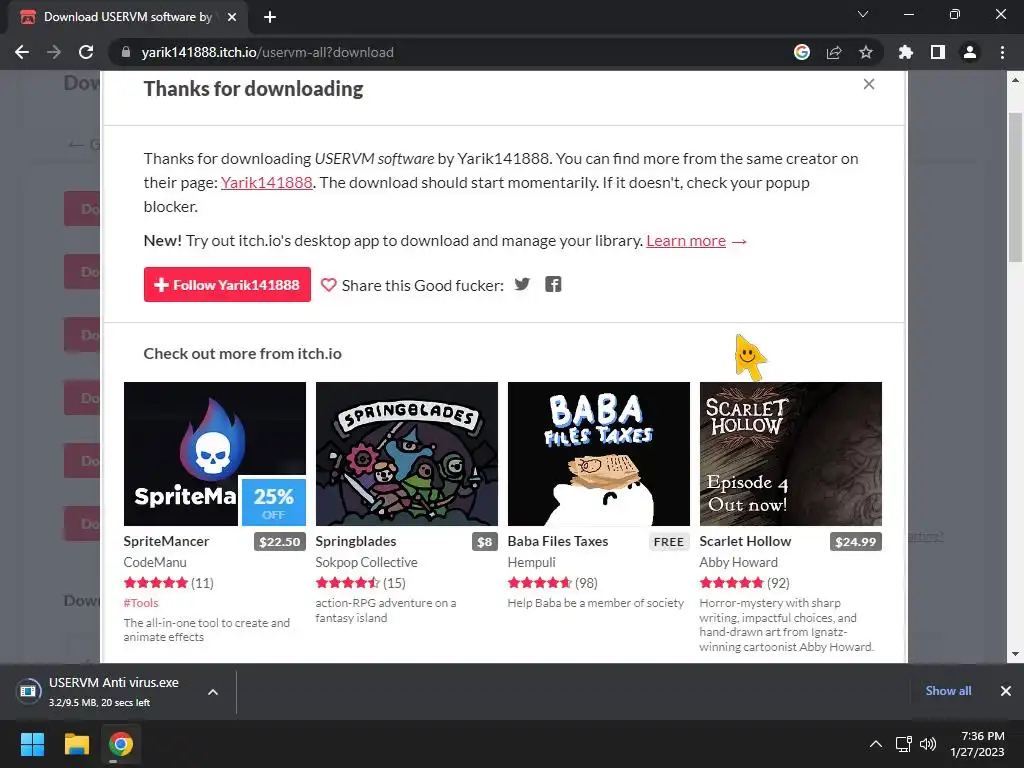Open the SpriteMancer thumbnail
1024x768 pixels.
tap(215, 454)
